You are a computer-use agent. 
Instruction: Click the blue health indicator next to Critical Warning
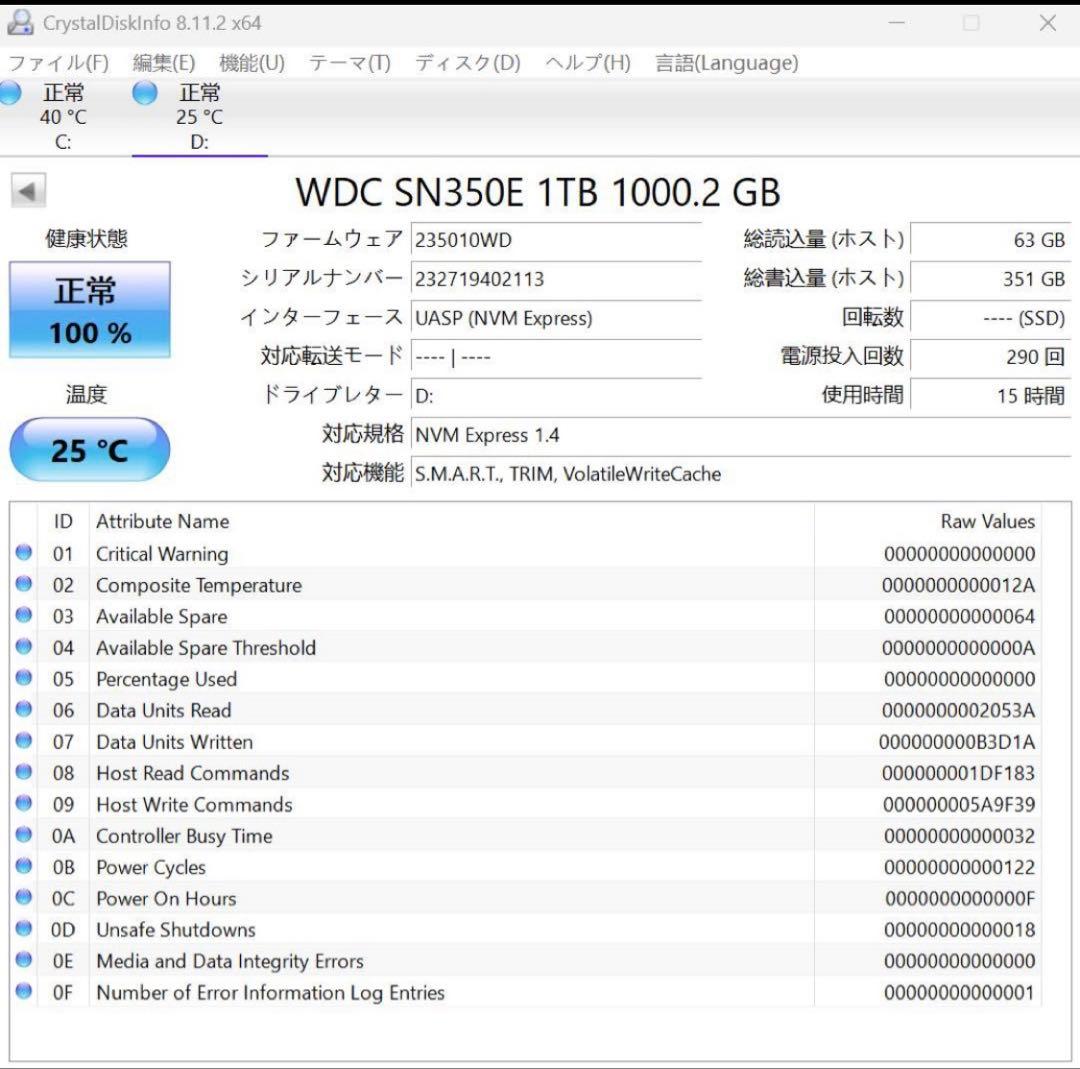[x=22, y=554]
